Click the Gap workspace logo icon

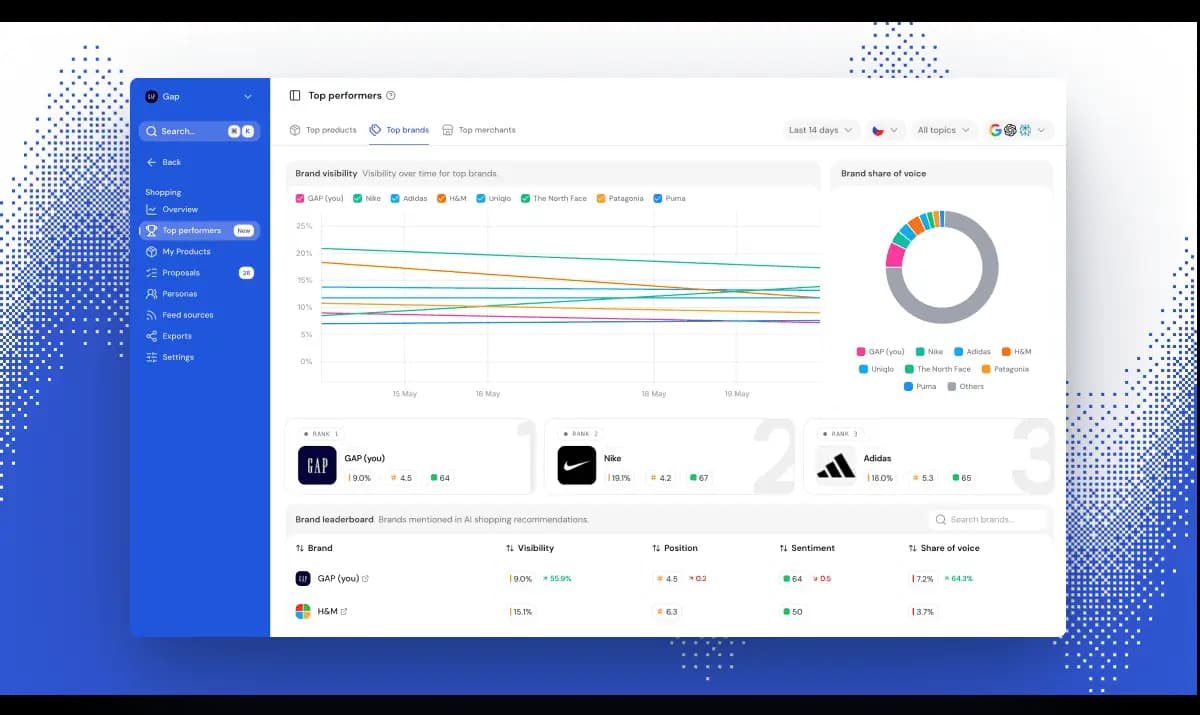(x=151, y=96)
